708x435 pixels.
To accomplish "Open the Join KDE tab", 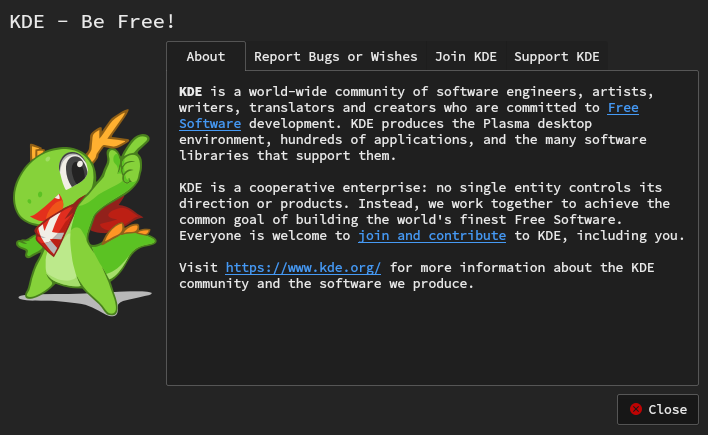I will (466, 56).
